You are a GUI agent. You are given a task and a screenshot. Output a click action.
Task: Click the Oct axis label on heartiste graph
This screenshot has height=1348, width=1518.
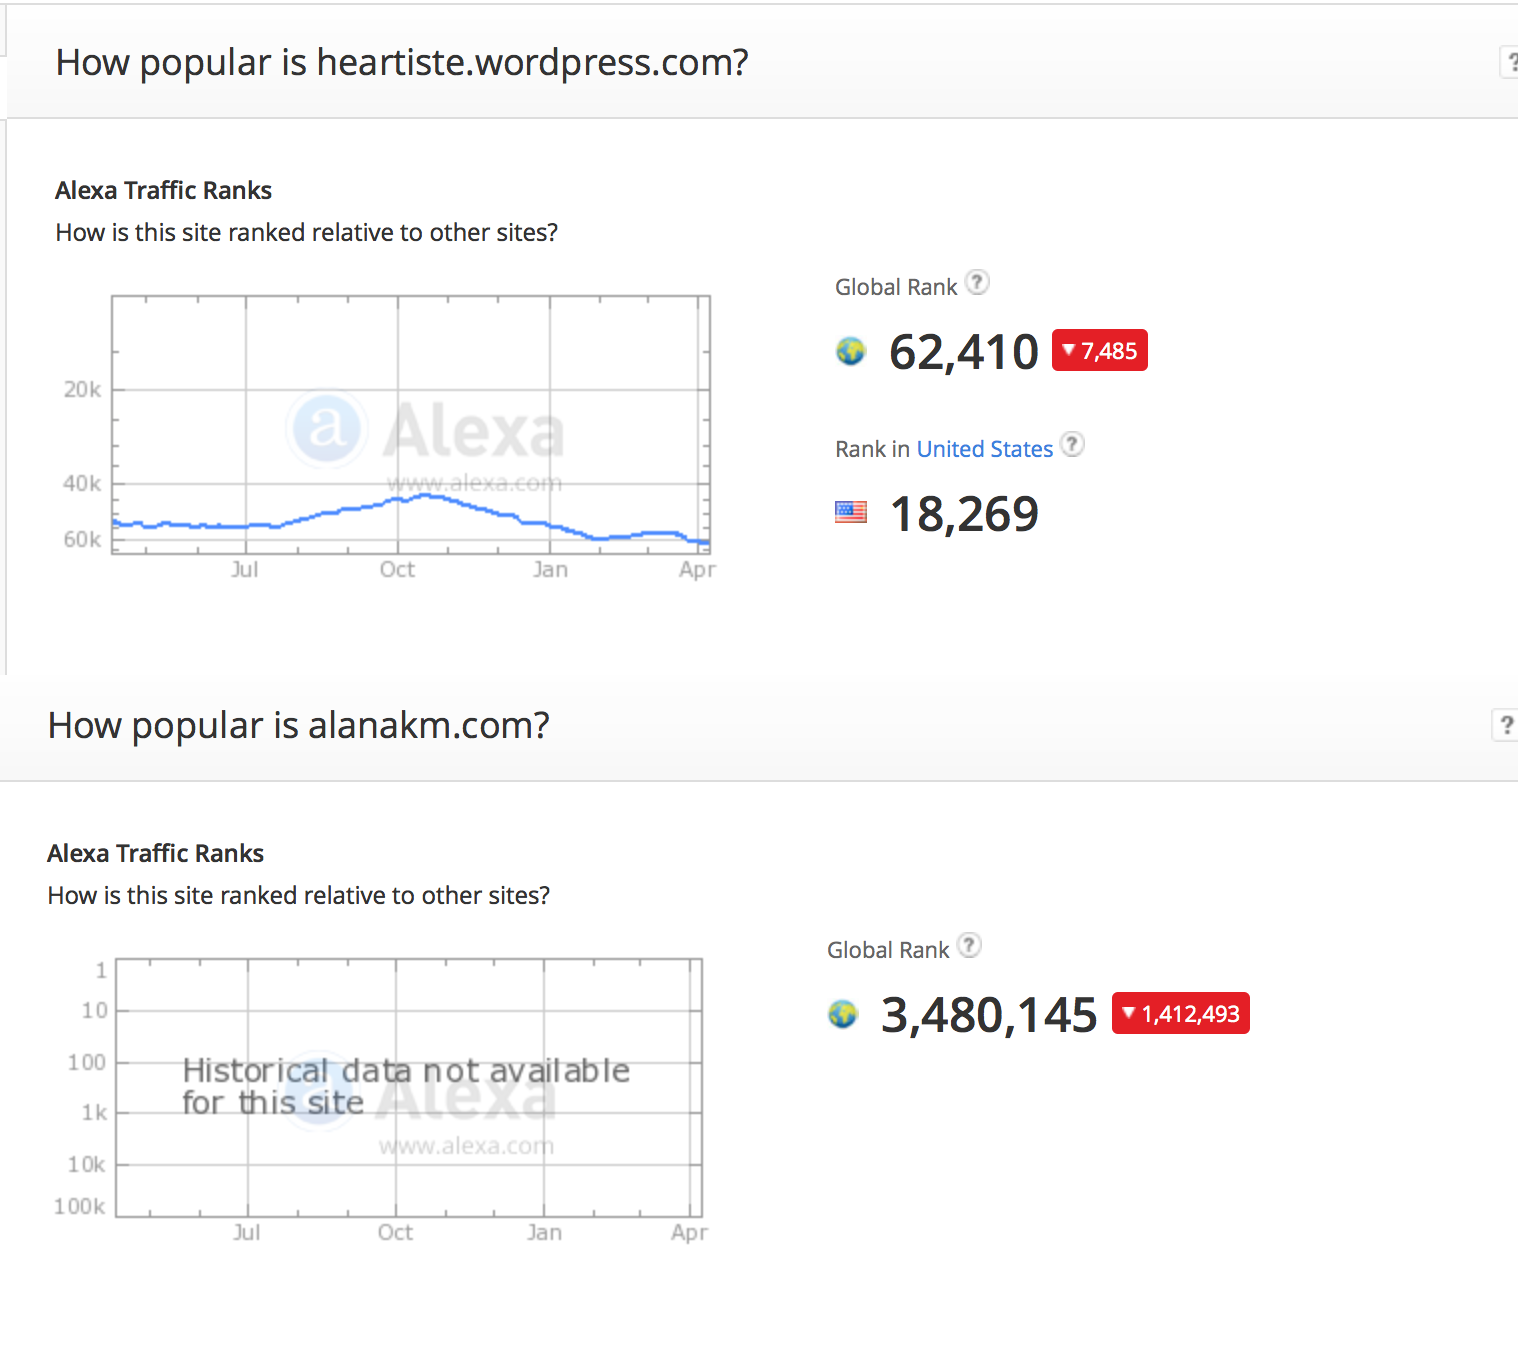[397, 569]
